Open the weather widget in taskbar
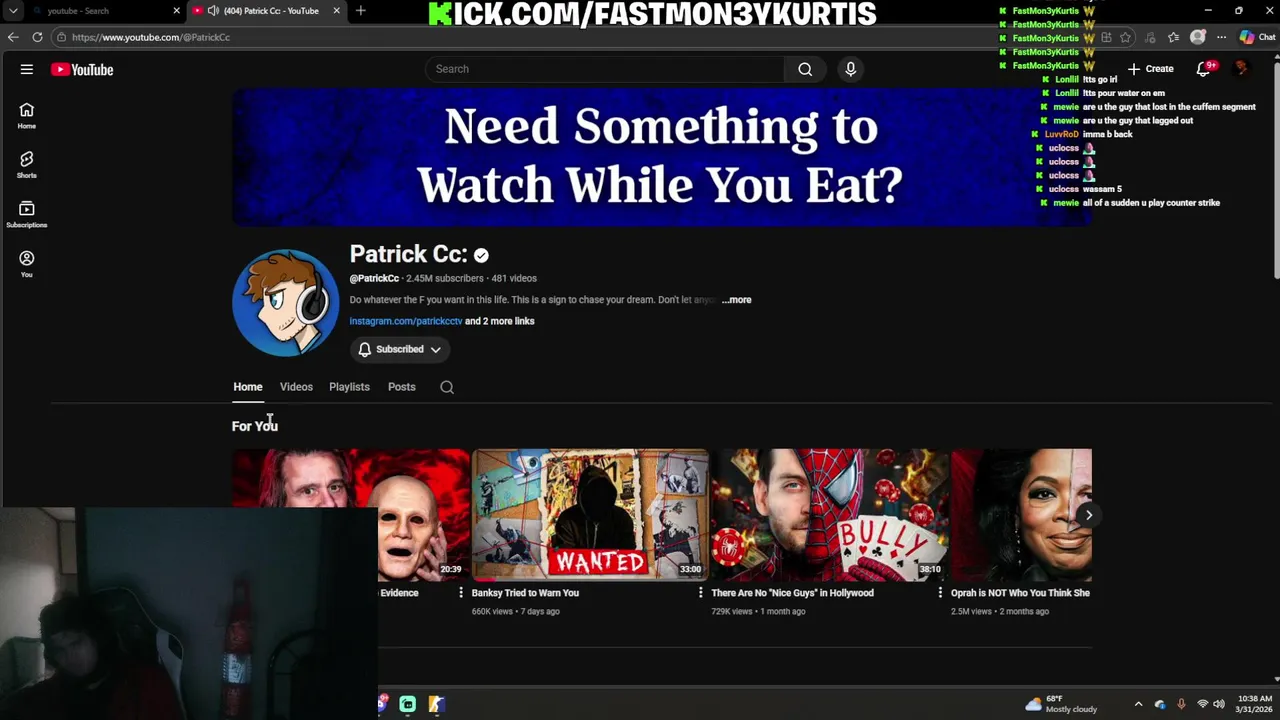The height and width of the screenshot is (720, 1280). [1061, 704]
